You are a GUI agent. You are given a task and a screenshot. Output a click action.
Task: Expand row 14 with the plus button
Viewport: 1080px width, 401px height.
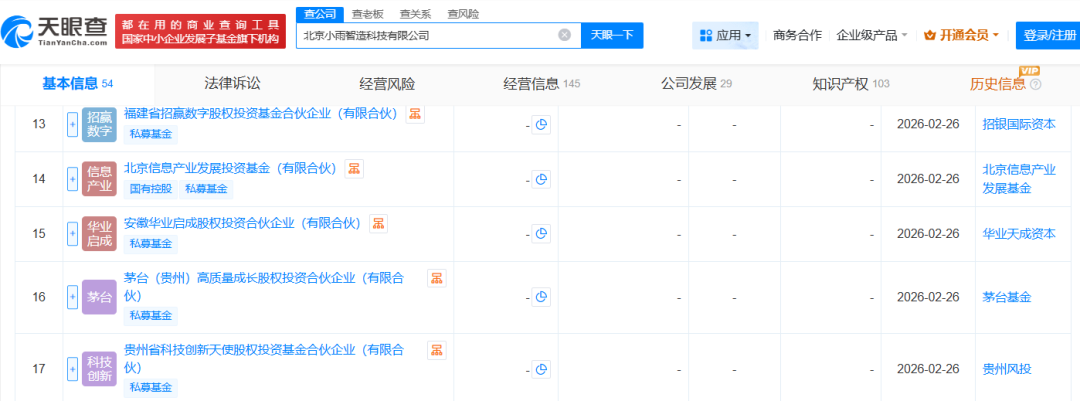point(72,179)
